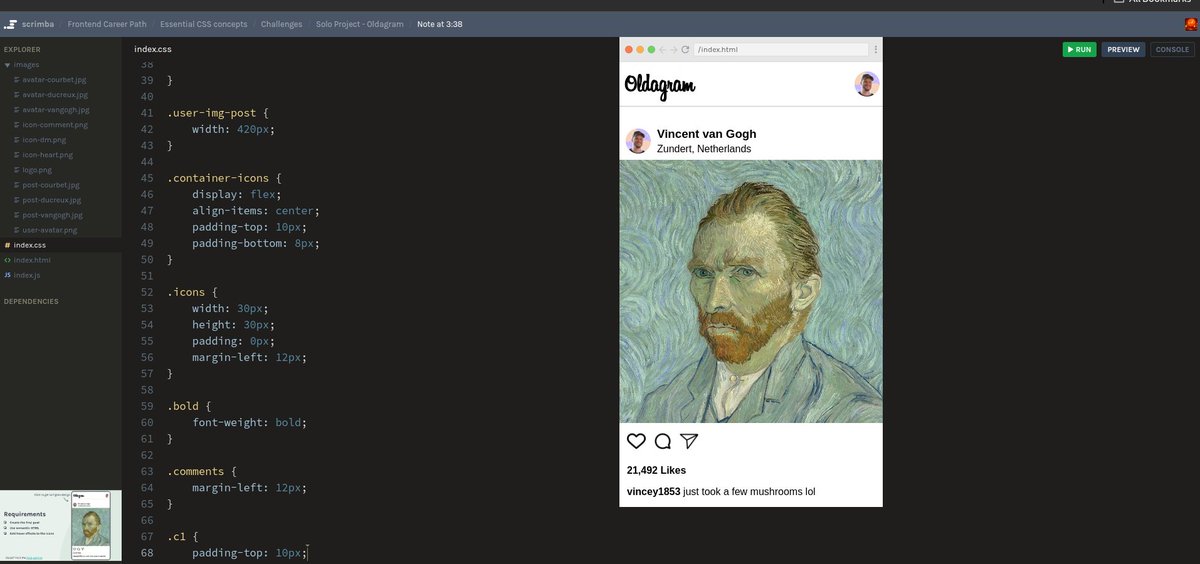Click the comment bubble icon

(662, 441)
